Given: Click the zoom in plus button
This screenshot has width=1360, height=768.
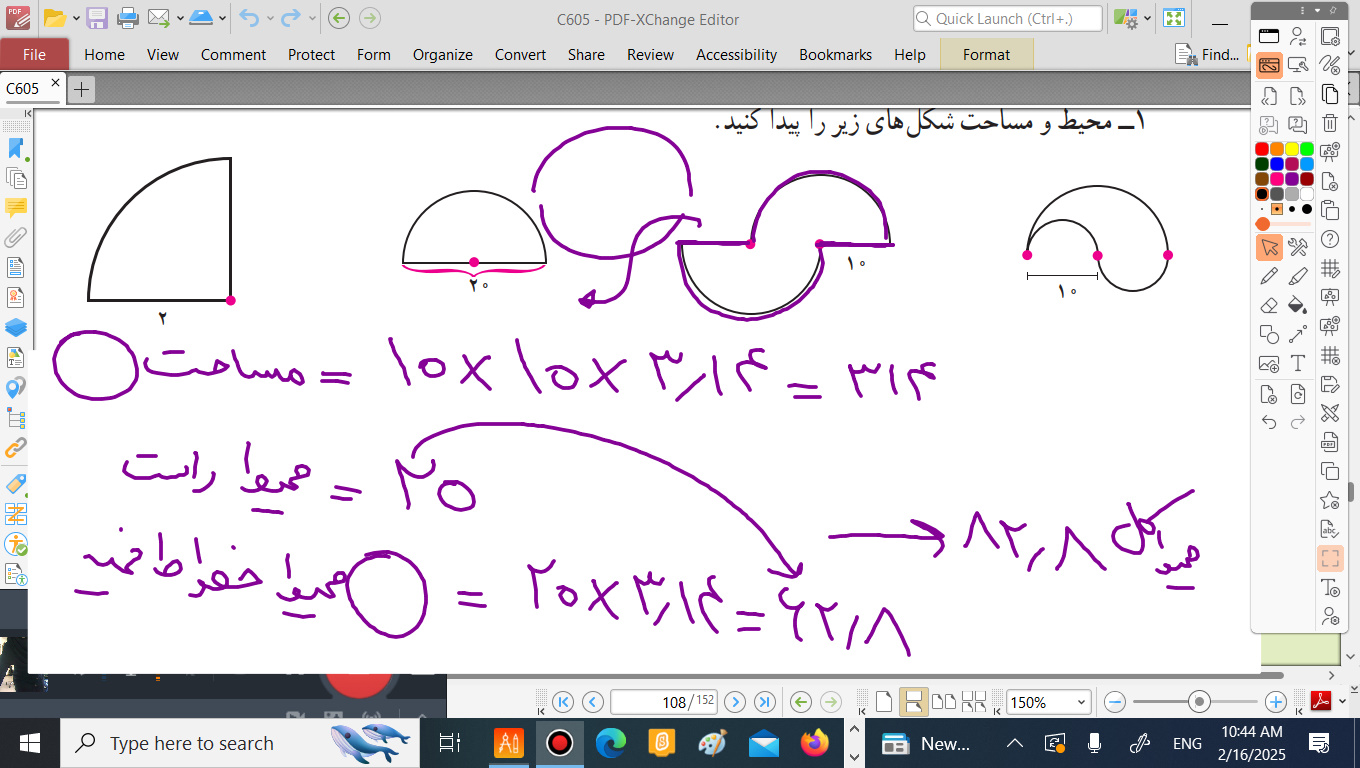Looking at the screenshot, I should coord(1275,702).
